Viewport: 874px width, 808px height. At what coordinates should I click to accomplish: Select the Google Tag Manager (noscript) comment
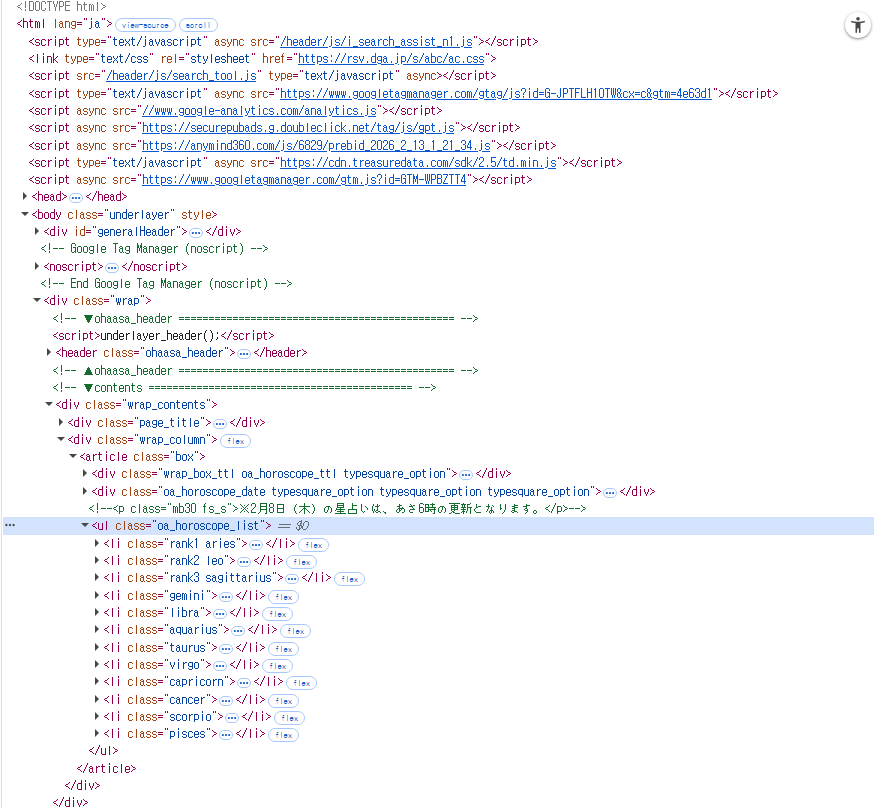click(154, 249)
